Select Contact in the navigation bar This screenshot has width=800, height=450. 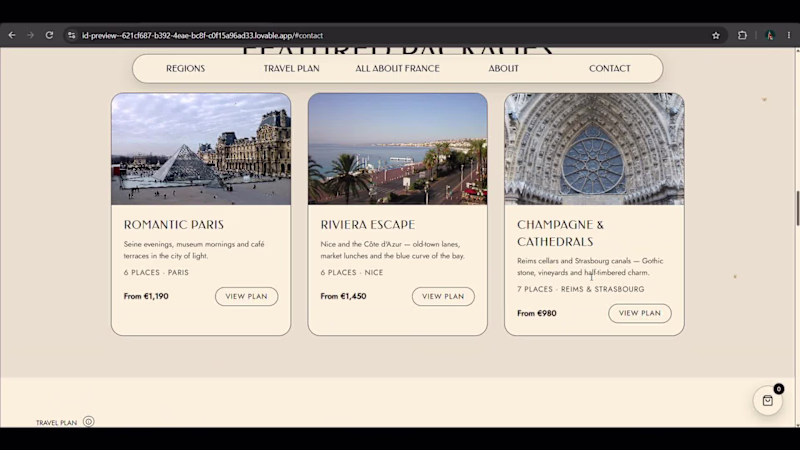610,68
